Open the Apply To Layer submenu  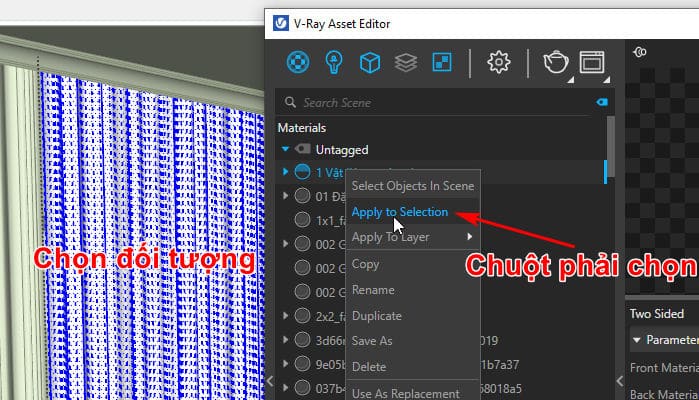pos(412,237)
